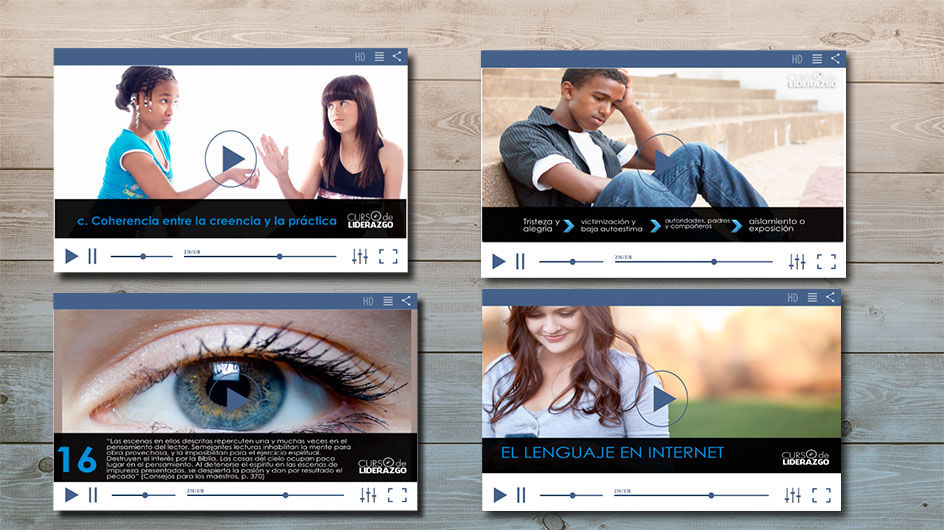Screen dimensions: 944x530
Task: Seek on Tristeza y alegría progress bar
Action: [694, 262]
